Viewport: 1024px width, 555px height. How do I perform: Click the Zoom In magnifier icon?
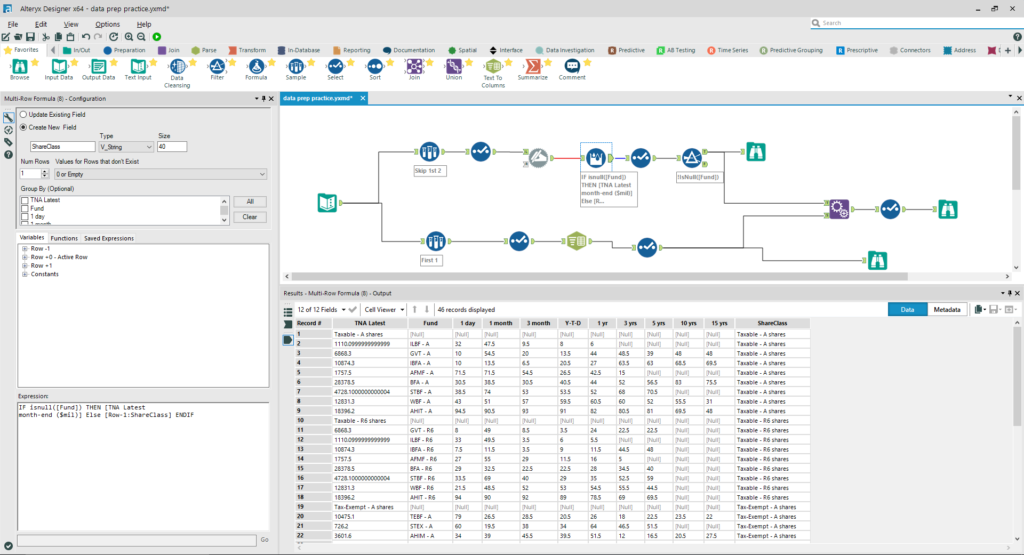click(129, 36)
